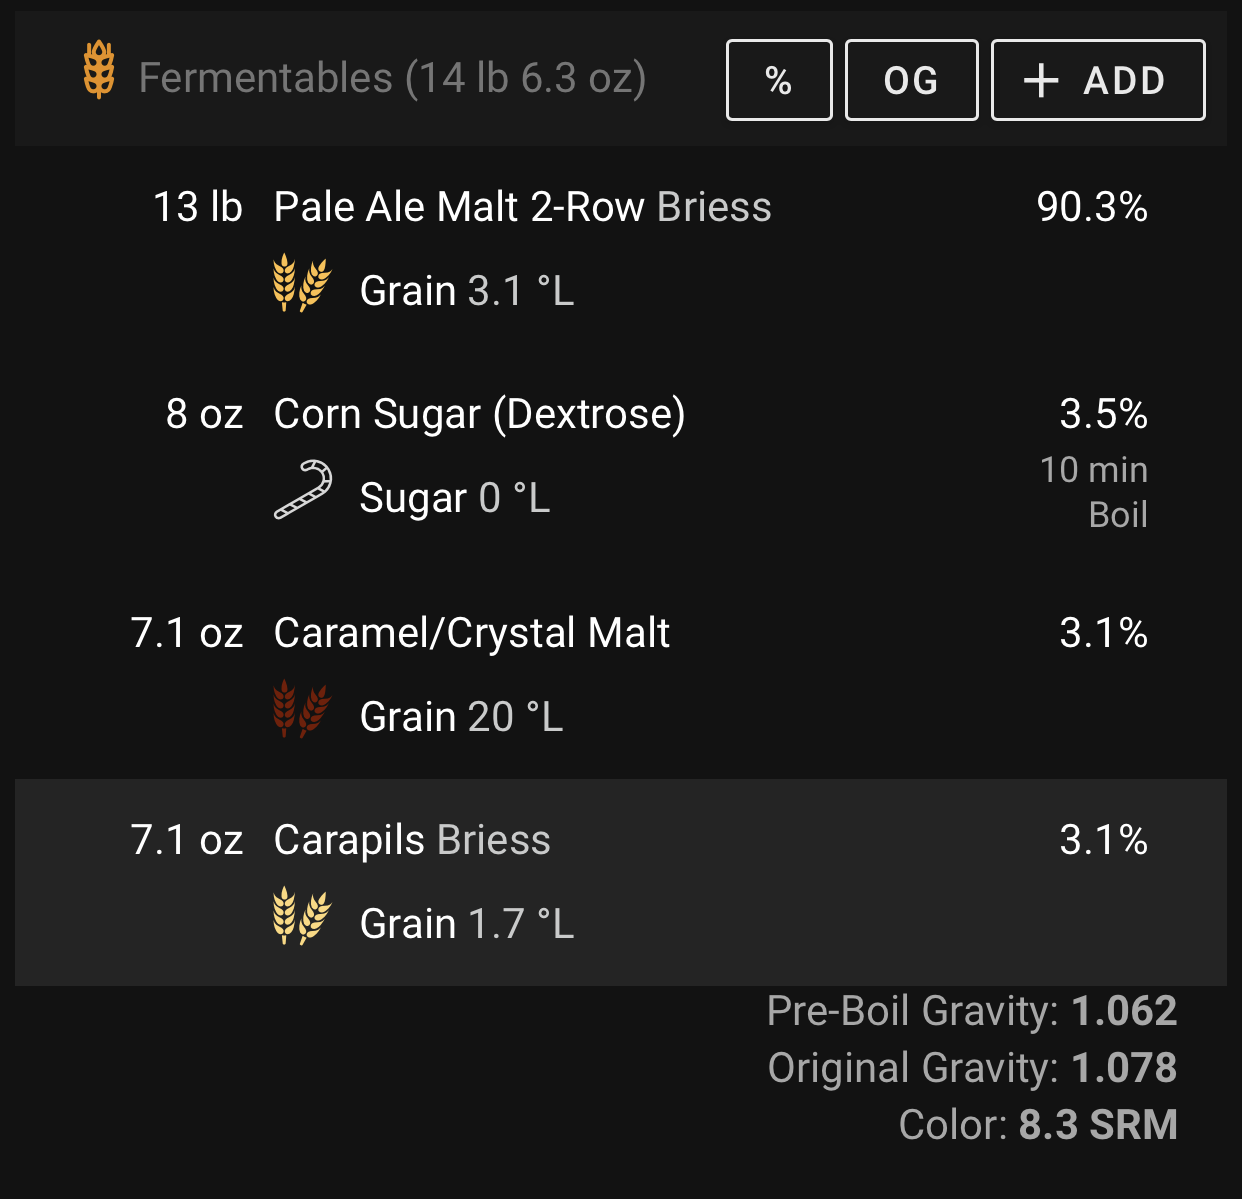Click the 8 oz amount for Corn Sugar

[x=205, y=414]
